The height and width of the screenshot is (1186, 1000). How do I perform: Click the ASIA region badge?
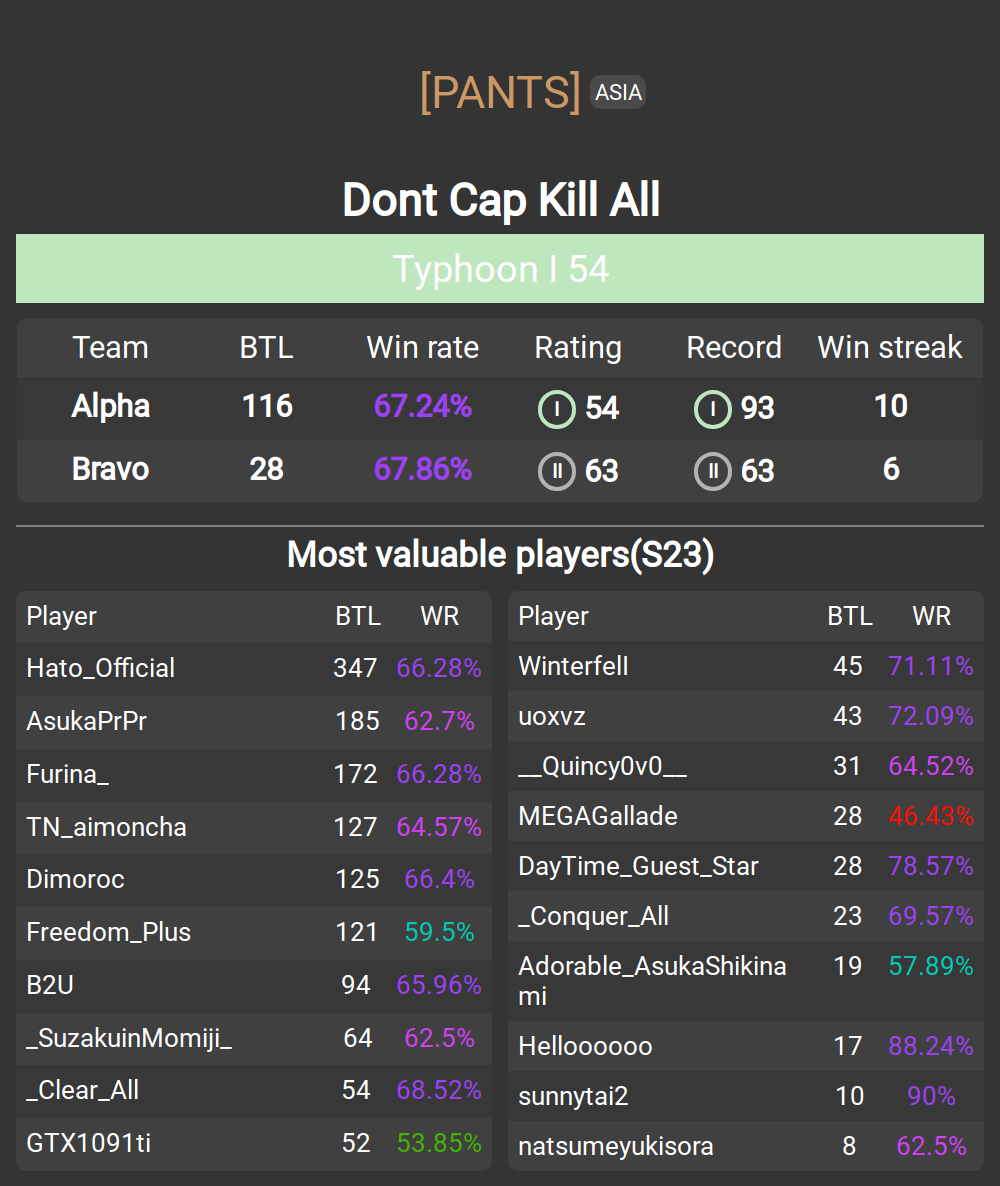[x=618, y=93]
